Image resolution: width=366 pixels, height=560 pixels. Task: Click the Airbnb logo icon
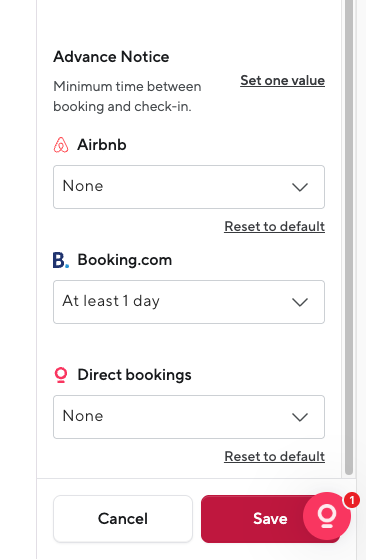(x=61, y=145)
